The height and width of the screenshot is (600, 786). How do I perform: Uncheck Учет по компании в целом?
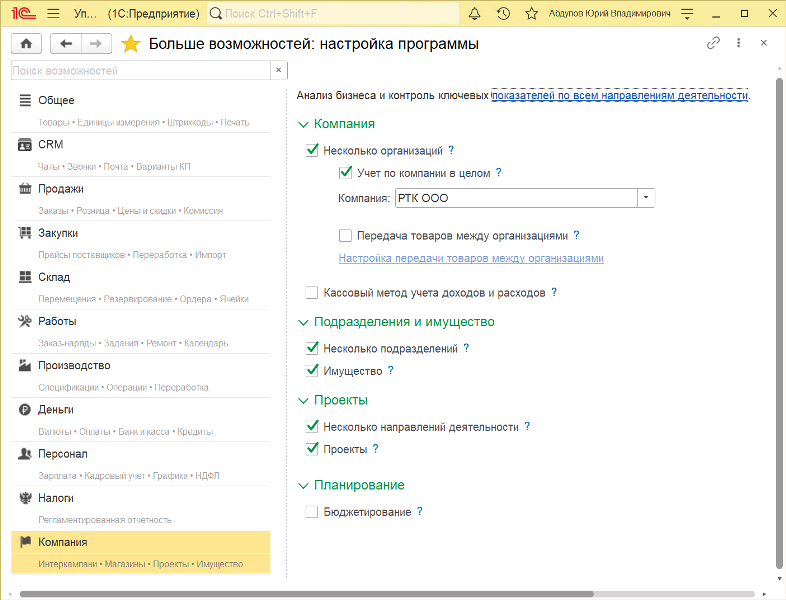[x=345, y=172]
